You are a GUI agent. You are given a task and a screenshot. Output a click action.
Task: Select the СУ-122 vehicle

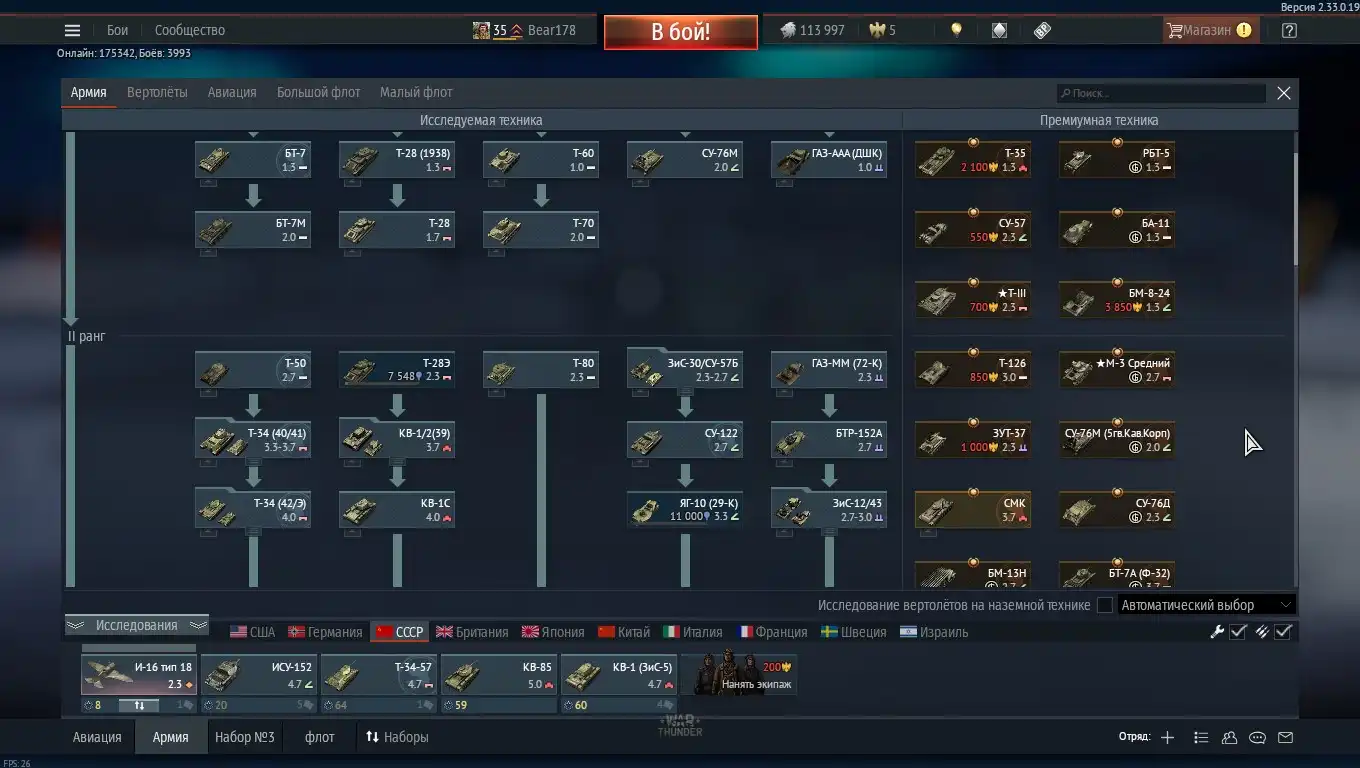coord(685,440)
